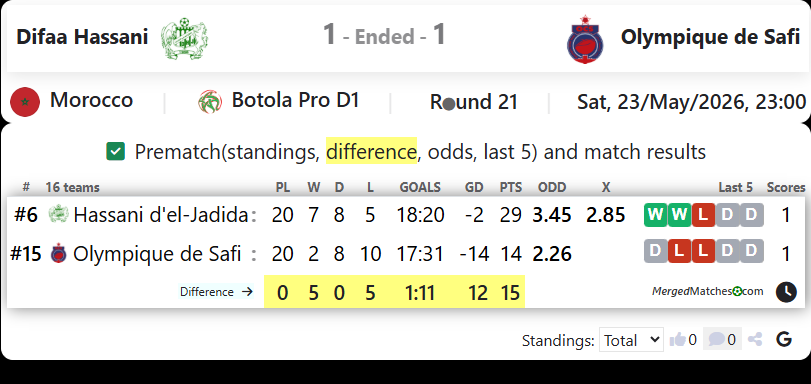Click the Google G icon

784,339
